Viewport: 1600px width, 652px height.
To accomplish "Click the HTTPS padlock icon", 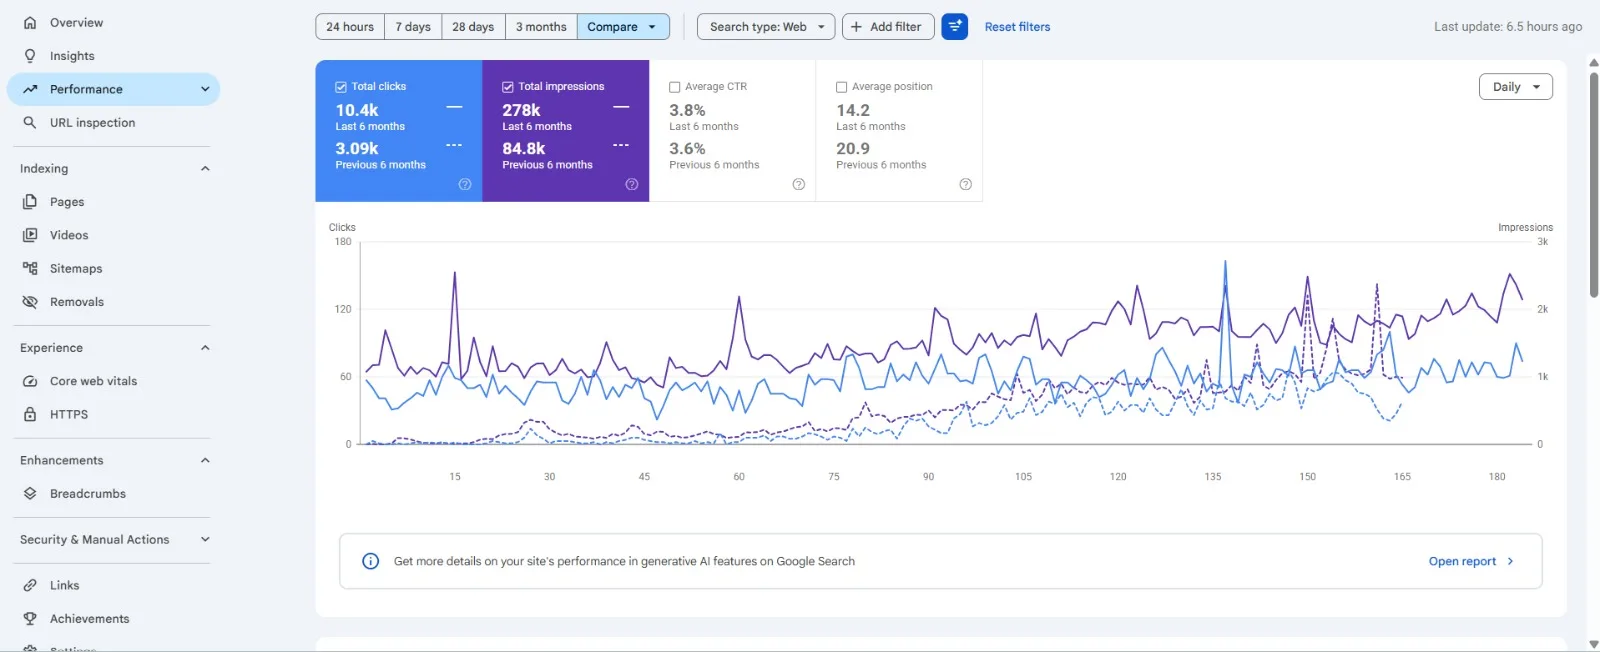I will click(x=30, y=414).
